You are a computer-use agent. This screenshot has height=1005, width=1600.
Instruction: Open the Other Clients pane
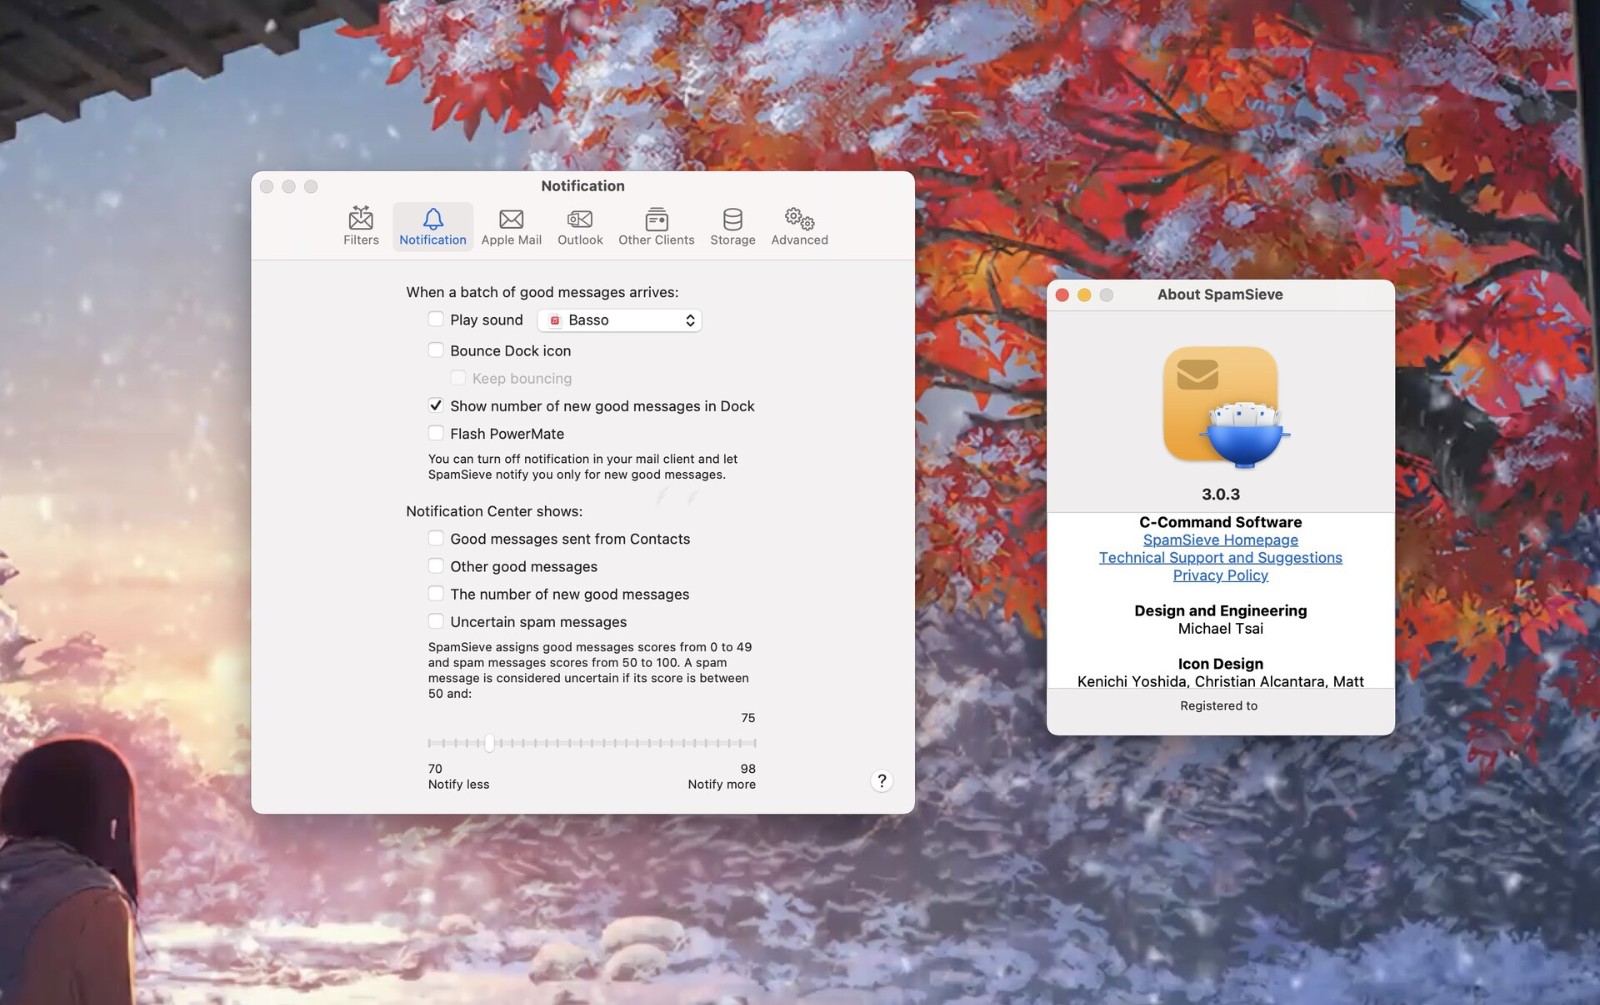pyautogui.click(x=656, y=226)
